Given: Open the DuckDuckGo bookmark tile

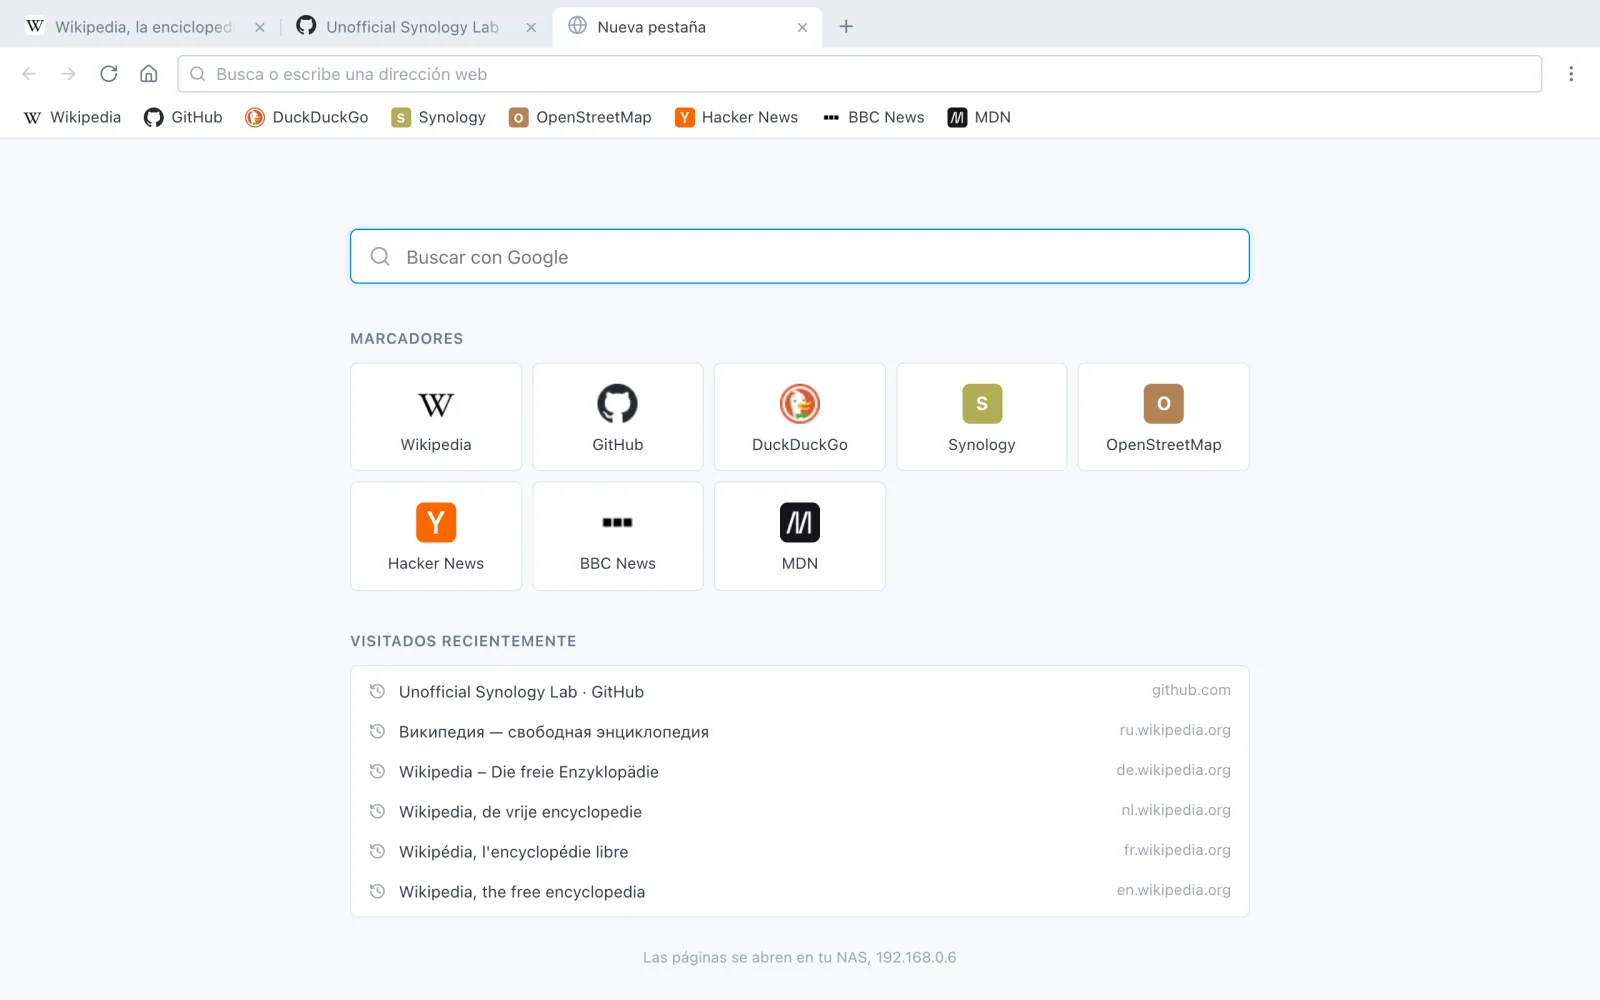Looking at the screenshot, I should tap(800, 417).
